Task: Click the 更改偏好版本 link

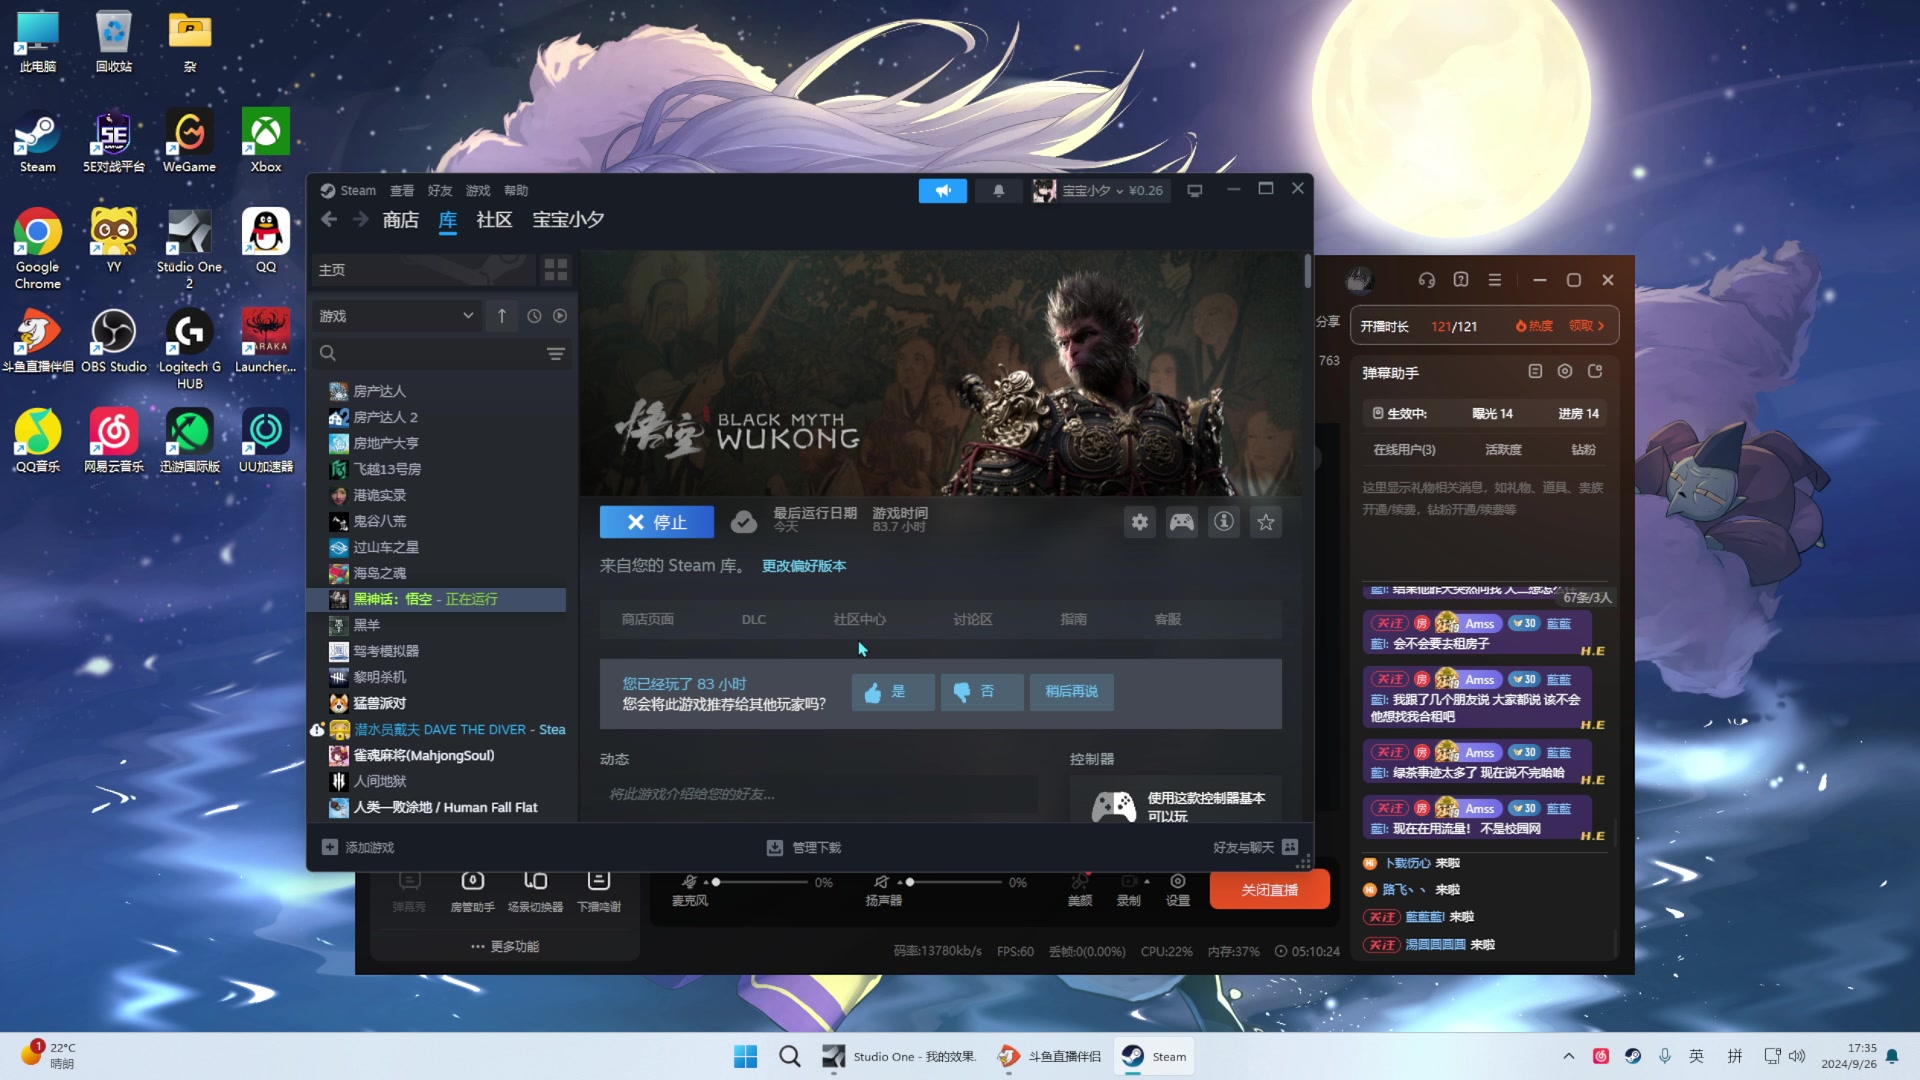Action: (x=804, y=566)
